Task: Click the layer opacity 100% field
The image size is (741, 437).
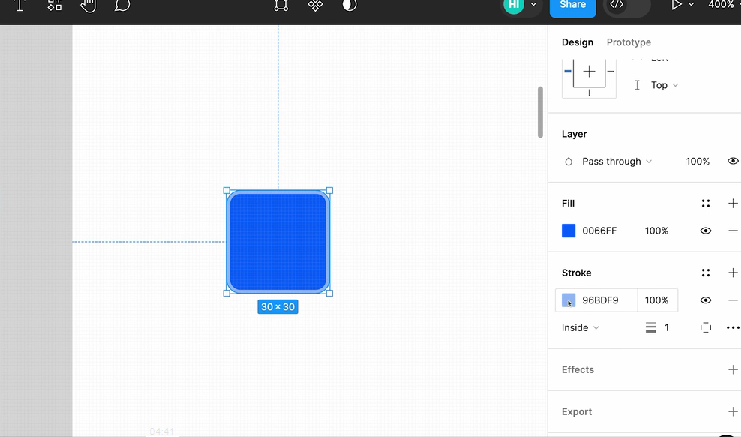Action: (698, 162)
